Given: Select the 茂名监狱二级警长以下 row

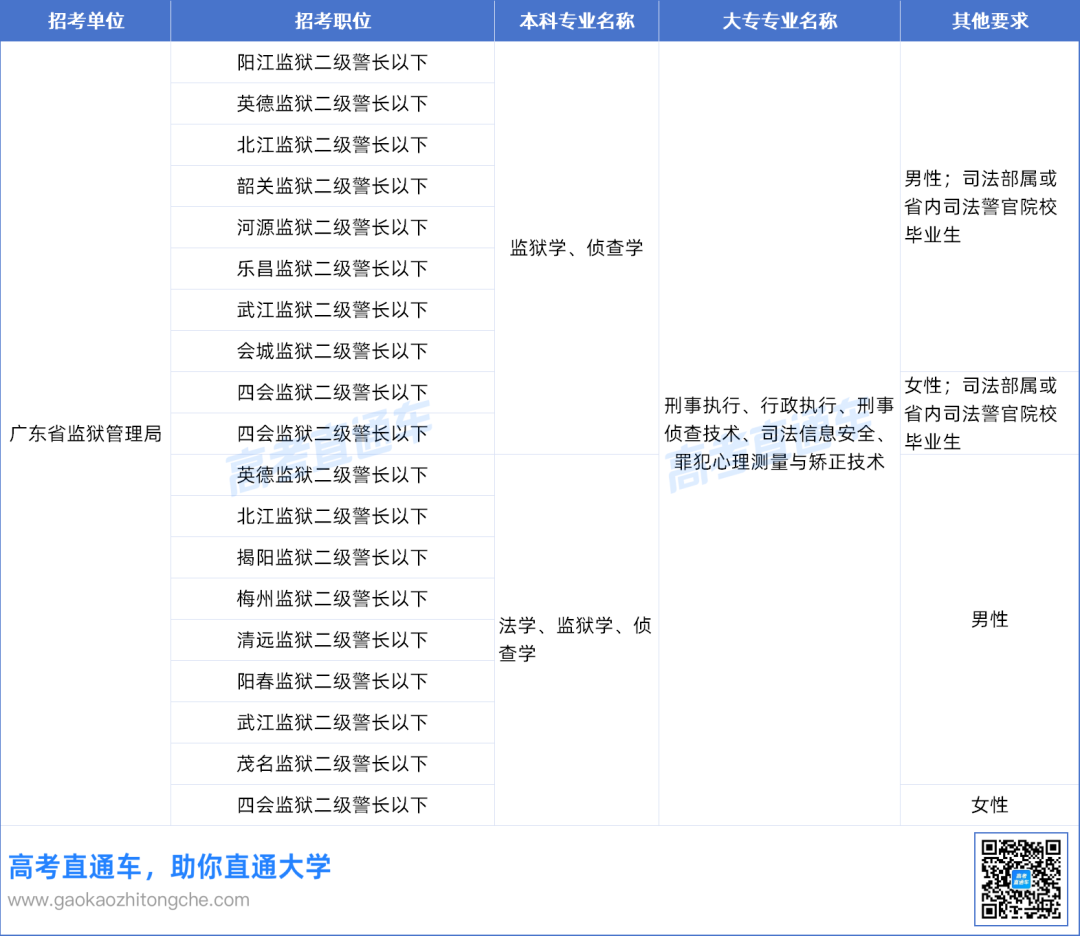Looking at the screenshot, I should tap(332, 764).
